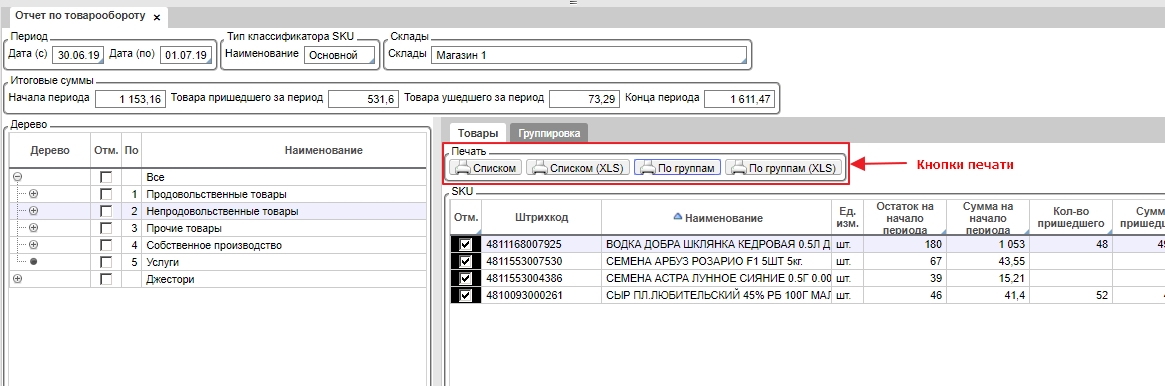Image resolution: width=1165 pixels, height=386 pixels.
Task: Click the Склады field showing Магазин 1
Action: tap(588, 55)
